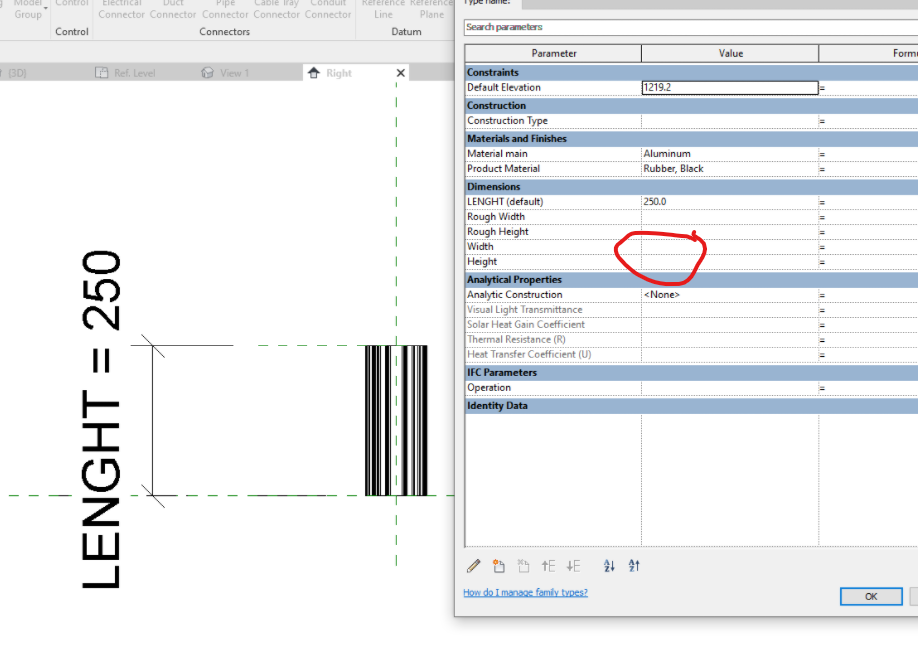The image size is (918, 671).
Task: Click the Ref. Level tab plan icon
Action: click(x=102, y=73)
